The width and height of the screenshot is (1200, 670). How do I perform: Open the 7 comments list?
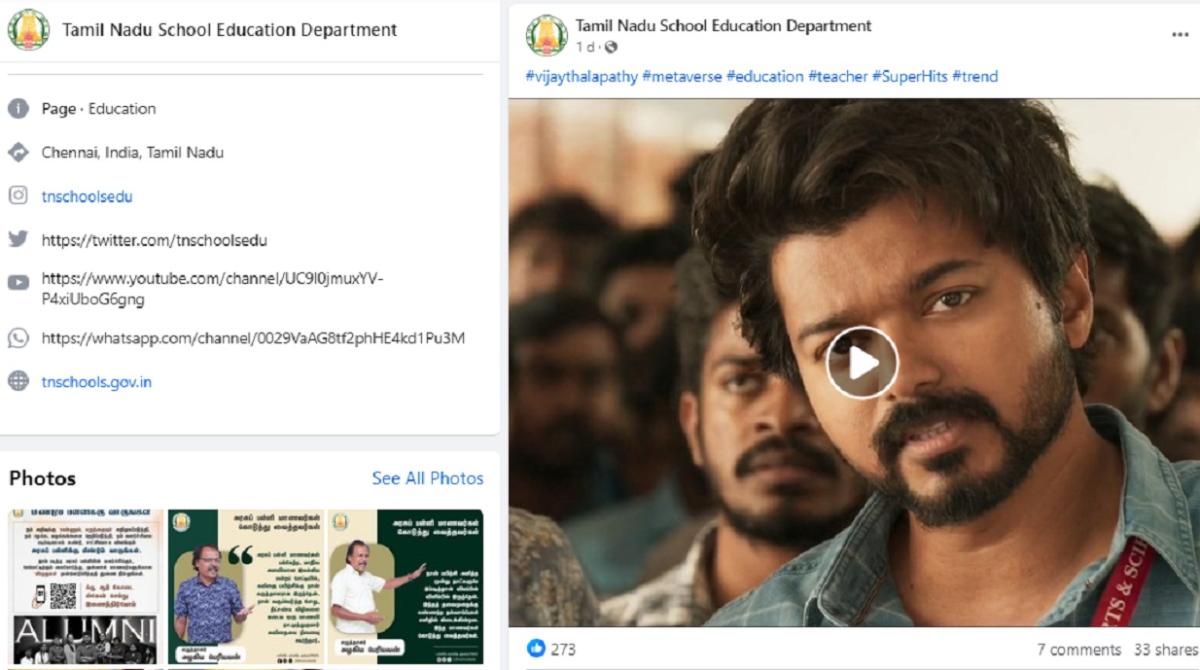click(x=1078, y=649)
